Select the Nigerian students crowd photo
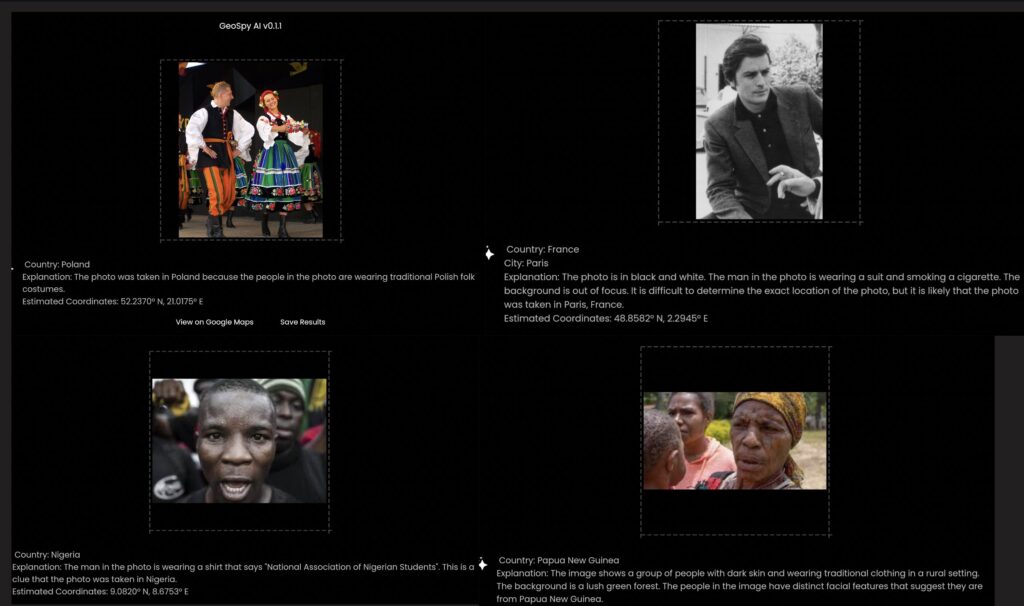The image size is (1024, 606). [x=239, y=440]
